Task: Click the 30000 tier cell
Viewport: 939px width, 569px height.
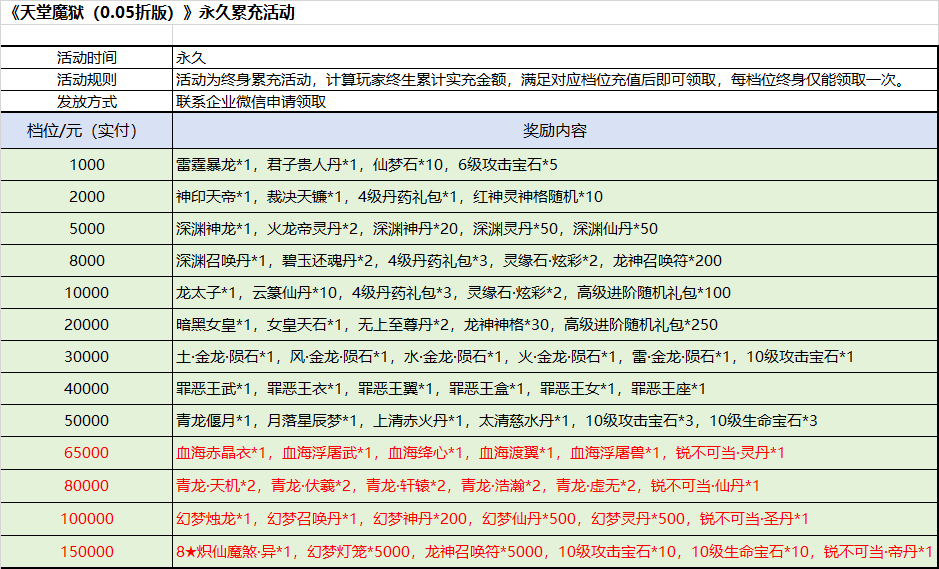Action: pyautogui.click(x=86, y=356)
